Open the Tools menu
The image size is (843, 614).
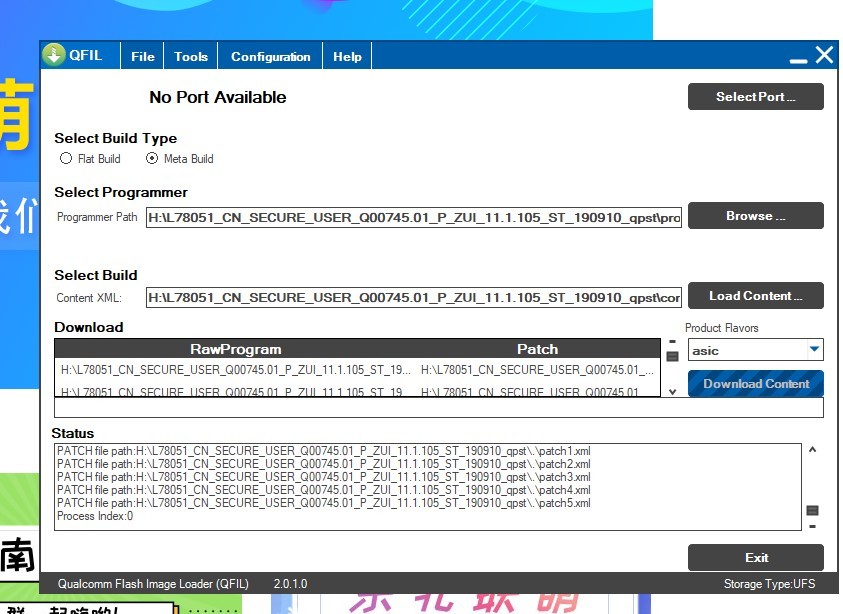click(191, 56)
